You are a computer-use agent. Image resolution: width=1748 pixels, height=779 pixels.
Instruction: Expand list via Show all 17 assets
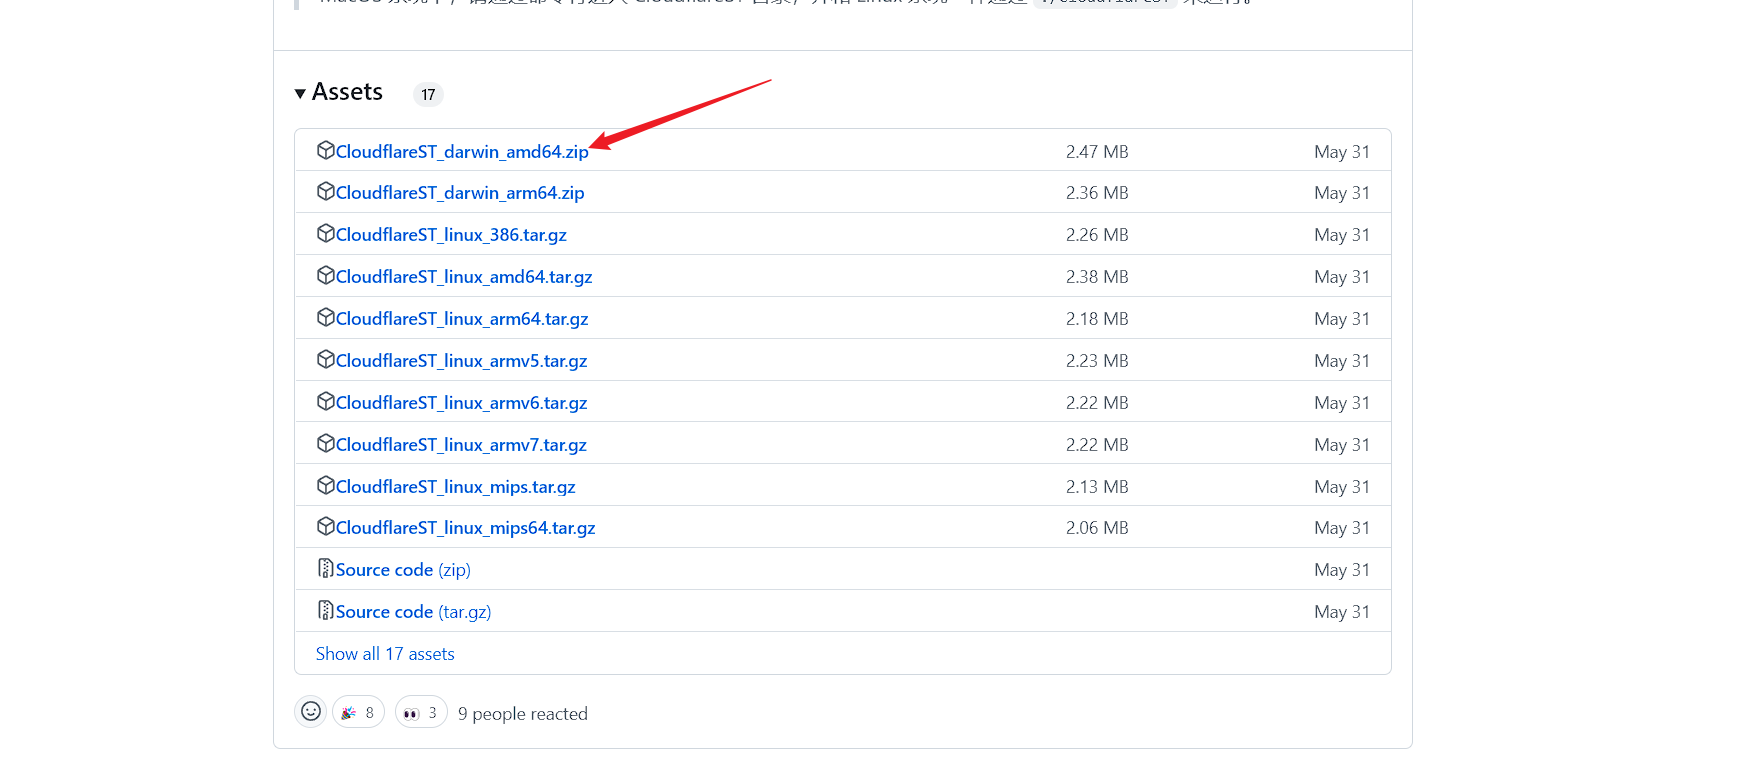(385, 654)
